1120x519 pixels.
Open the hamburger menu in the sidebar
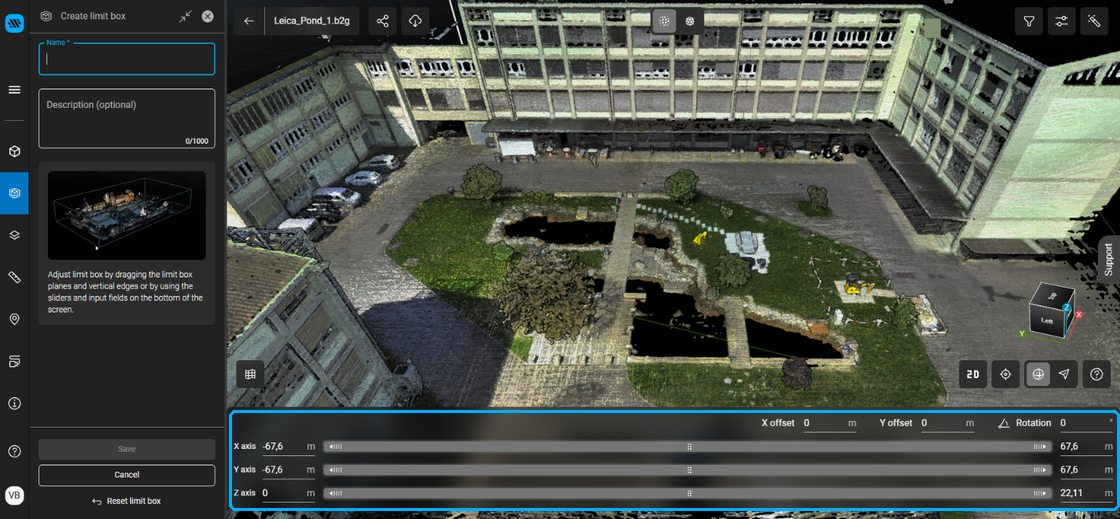pos(14,90)
